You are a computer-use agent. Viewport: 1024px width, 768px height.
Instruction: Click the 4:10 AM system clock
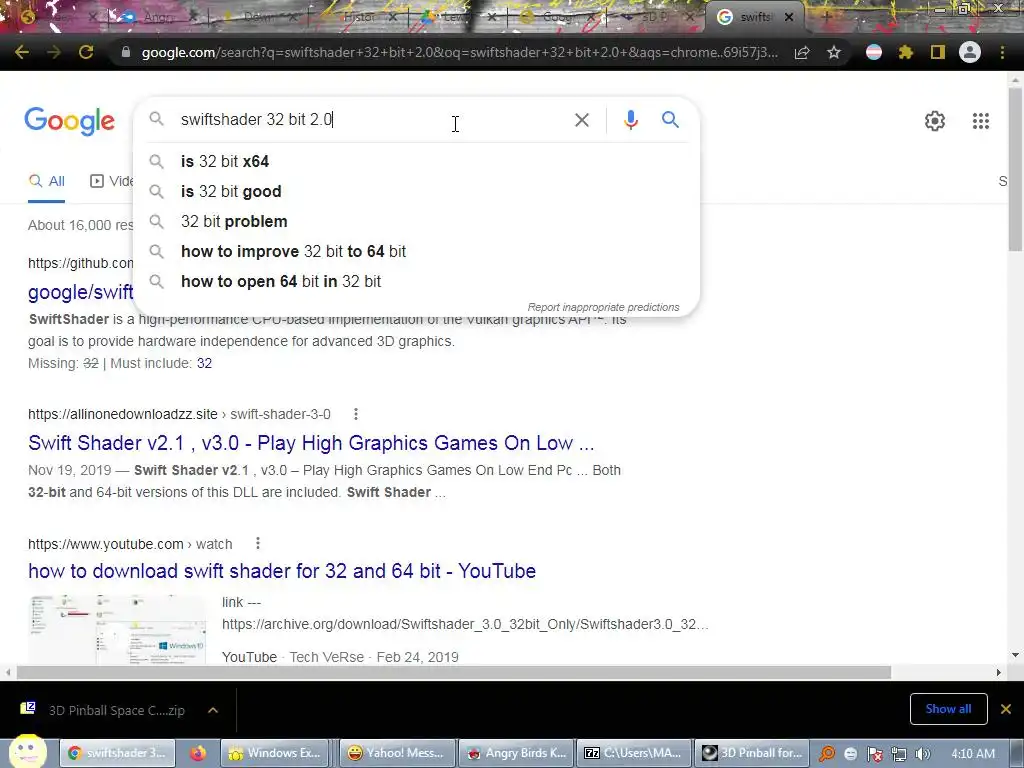coord(973,754)
